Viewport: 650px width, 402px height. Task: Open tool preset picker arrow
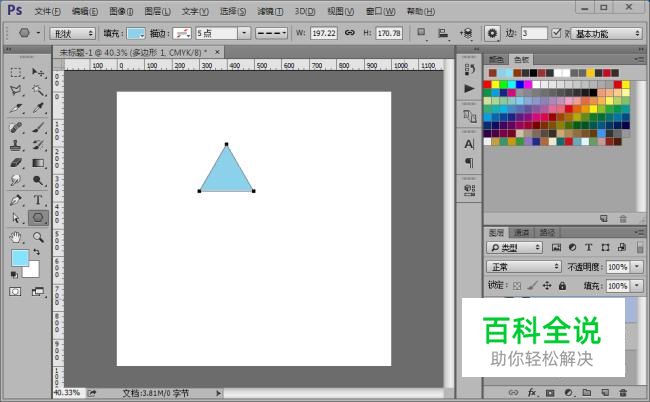(x=38, y=33)
